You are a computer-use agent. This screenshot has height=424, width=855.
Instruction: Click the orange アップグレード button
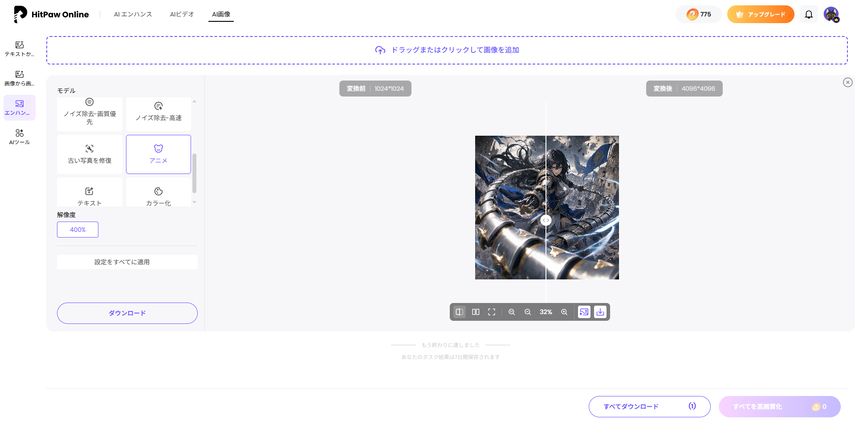760,14
